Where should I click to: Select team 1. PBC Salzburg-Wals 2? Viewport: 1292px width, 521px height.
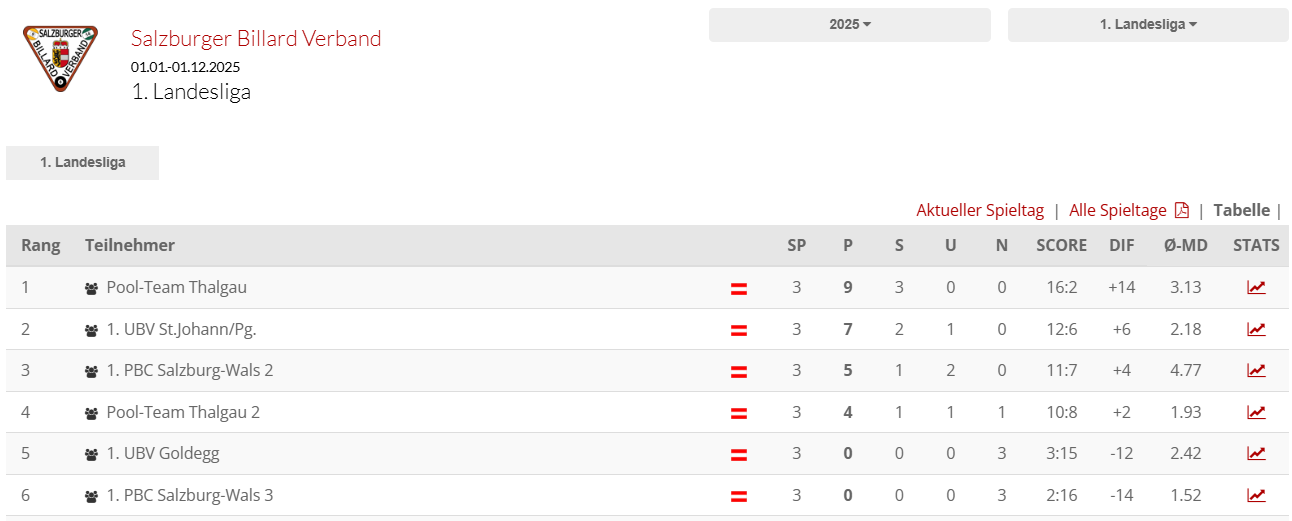tap(190, 370)
